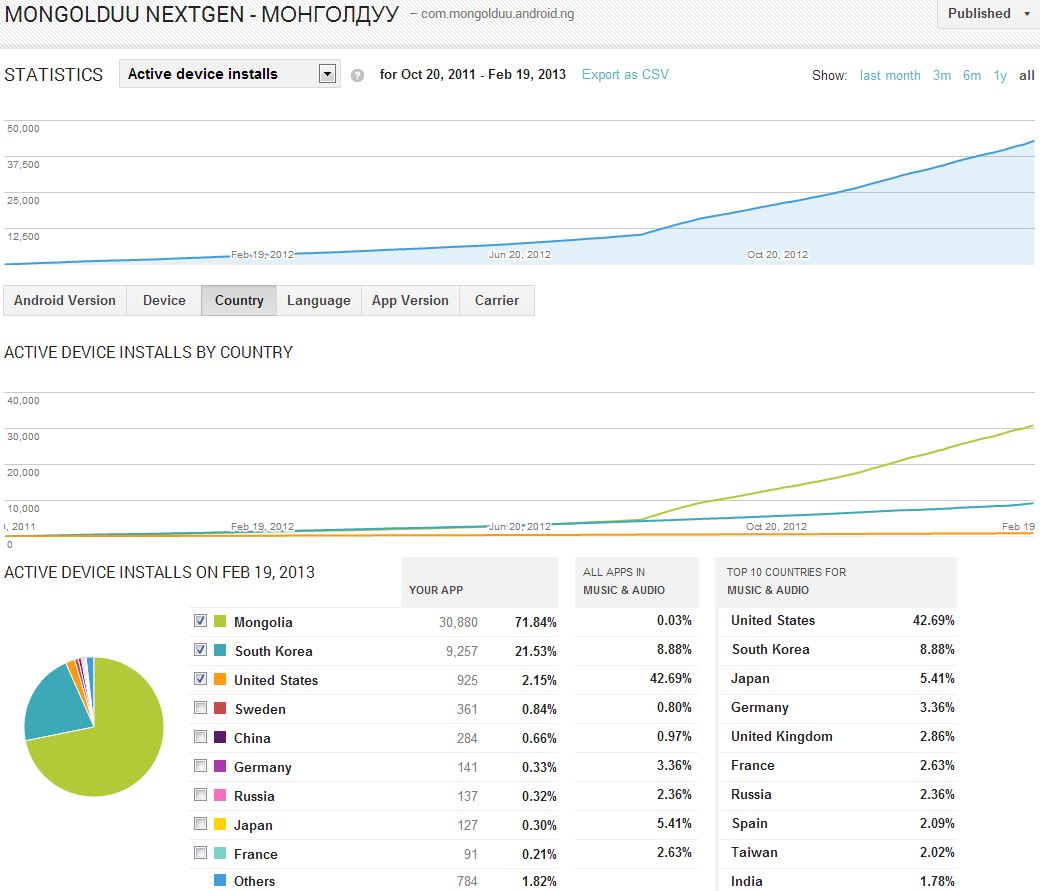Image resolution: width=1040 pixels, height=891 pixels.
Task: Uncheck the South Korea checkbox
Action: (200, 650)
